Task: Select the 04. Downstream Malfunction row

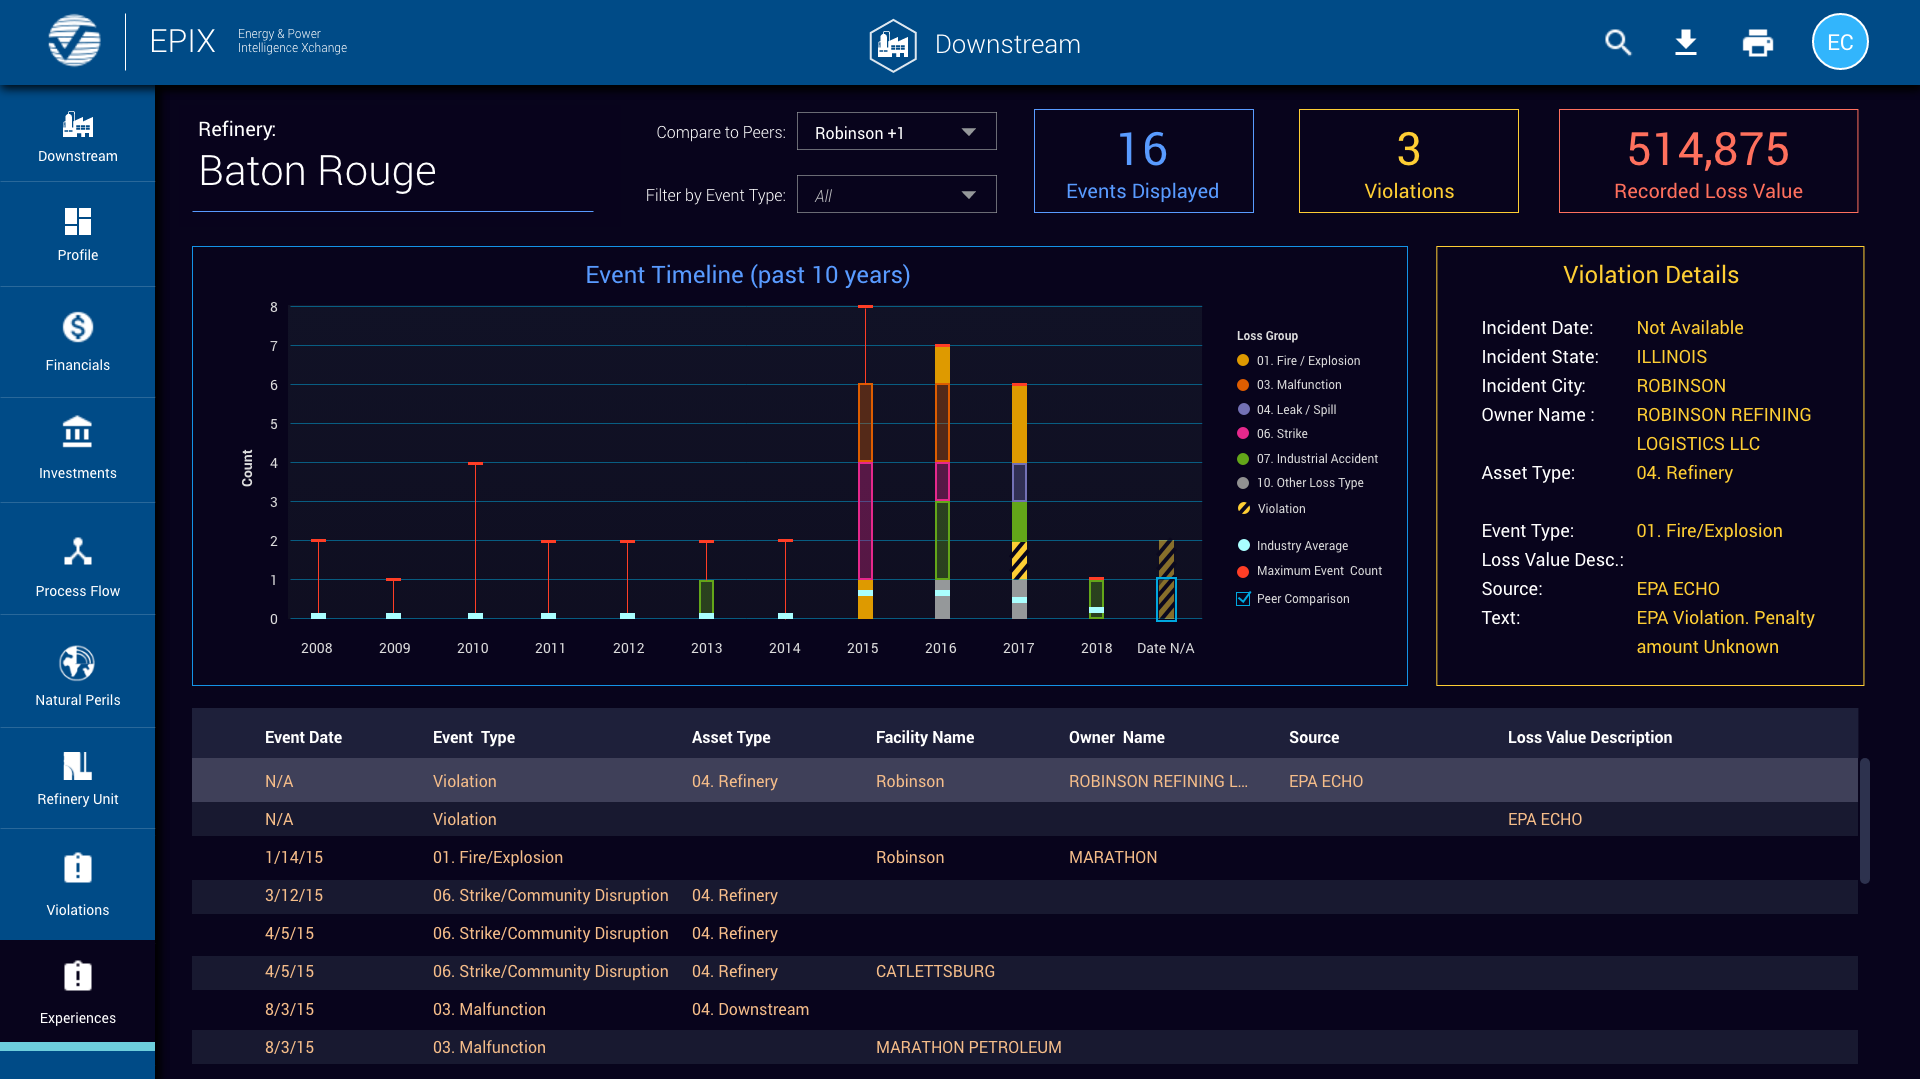Action: [1025, 1009]
